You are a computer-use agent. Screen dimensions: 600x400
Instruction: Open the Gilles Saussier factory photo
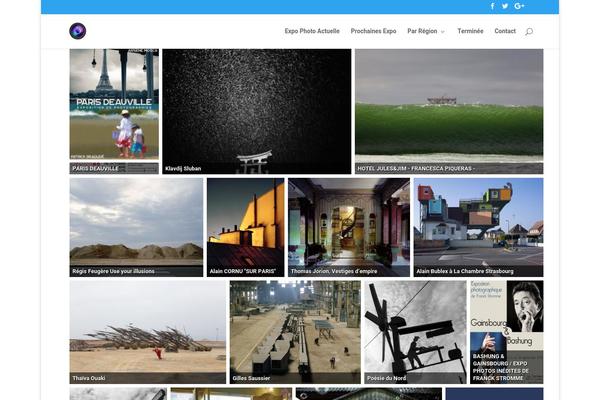click(295, 332)
